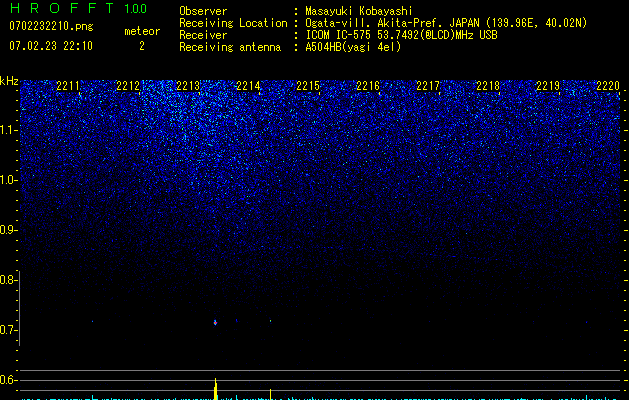Image resolution: width=629 pixels, height=400 pixels.
Task: Click the 0.9 kHz axis label
Action: click(x=8, y=230)
